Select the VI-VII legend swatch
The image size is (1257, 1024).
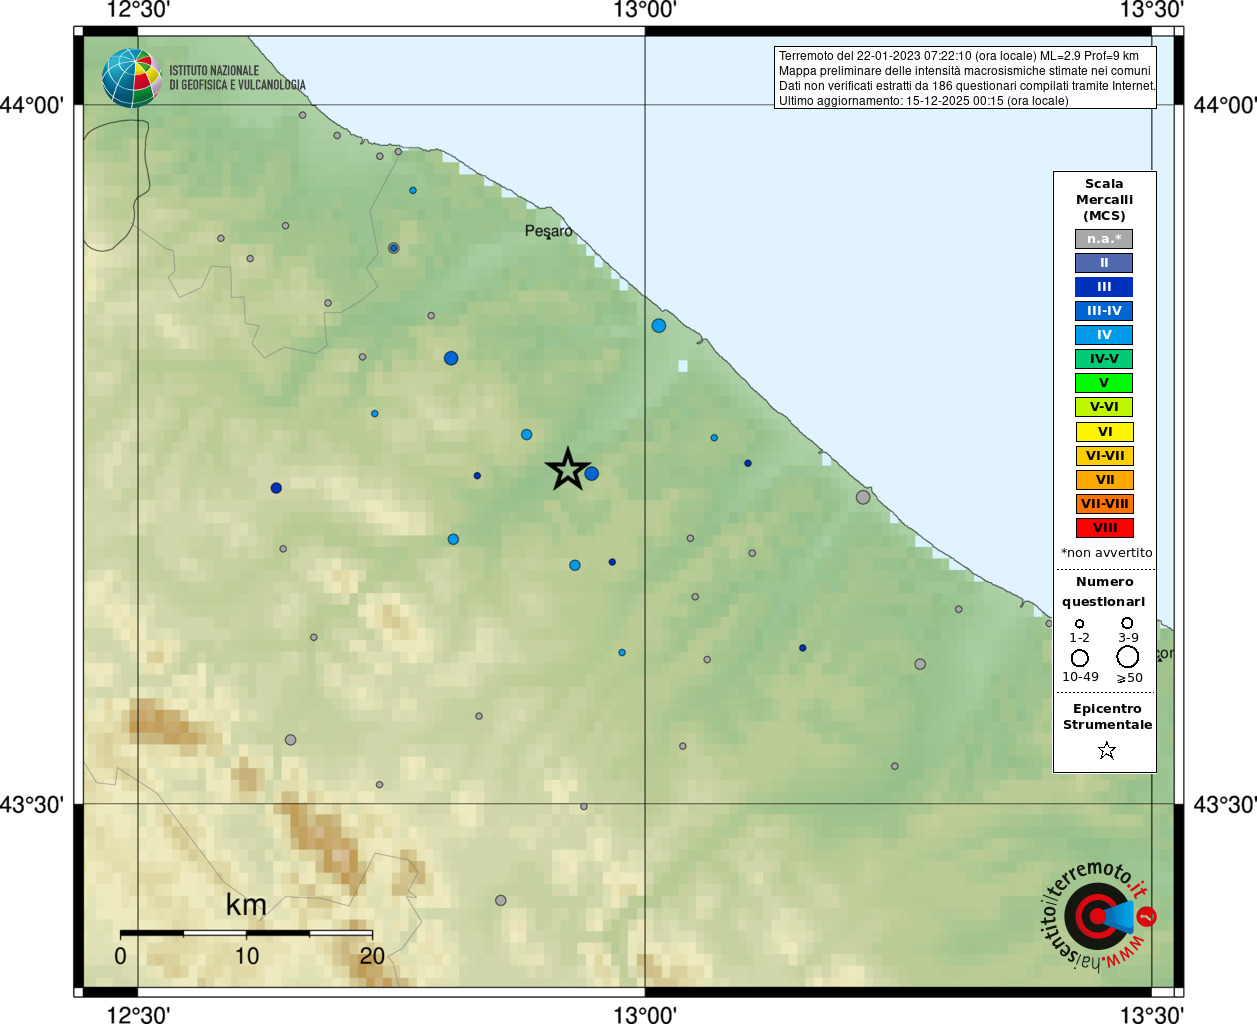click(1104, 456)
